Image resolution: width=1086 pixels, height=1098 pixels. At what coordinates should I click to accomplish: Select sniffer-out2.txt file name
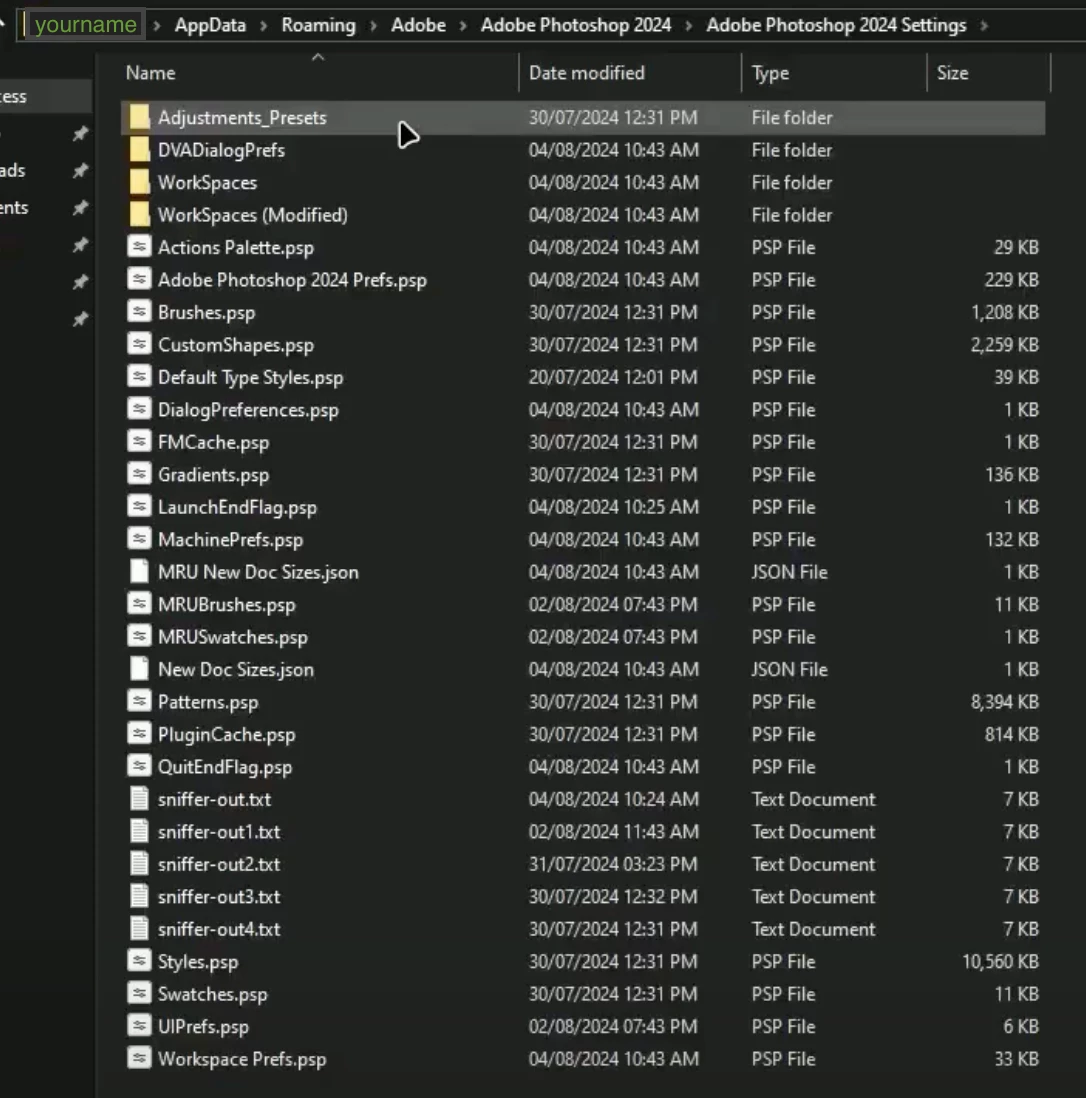pyautogui.click(x=218, y=864)
